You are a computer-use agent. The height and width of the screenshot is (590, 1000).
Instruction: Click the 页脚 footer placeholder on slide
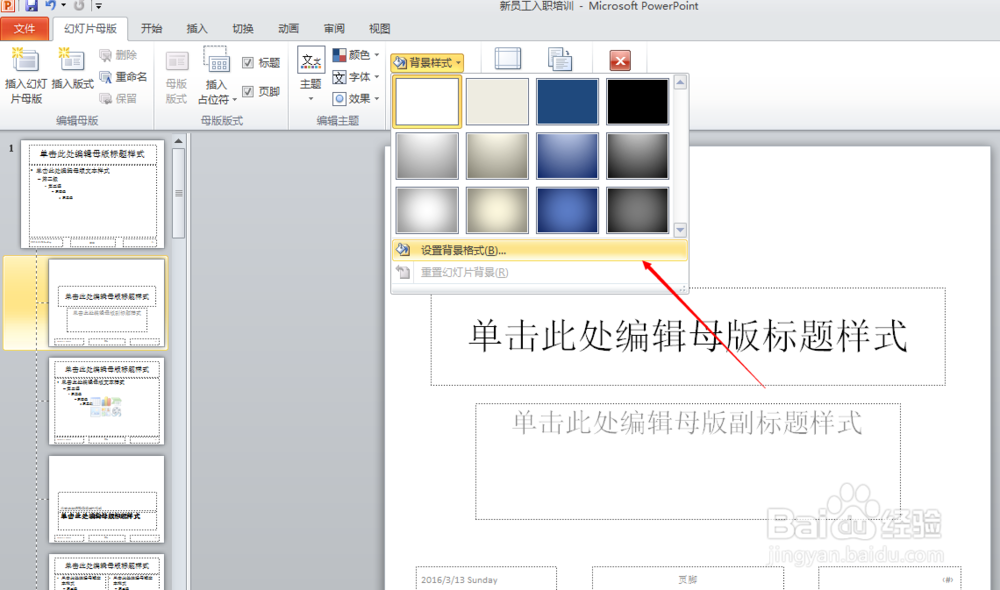pos(688,579)
